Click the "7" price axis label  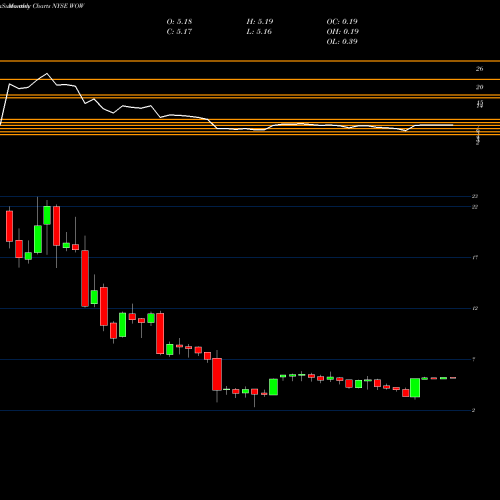(x=474, y=359)
